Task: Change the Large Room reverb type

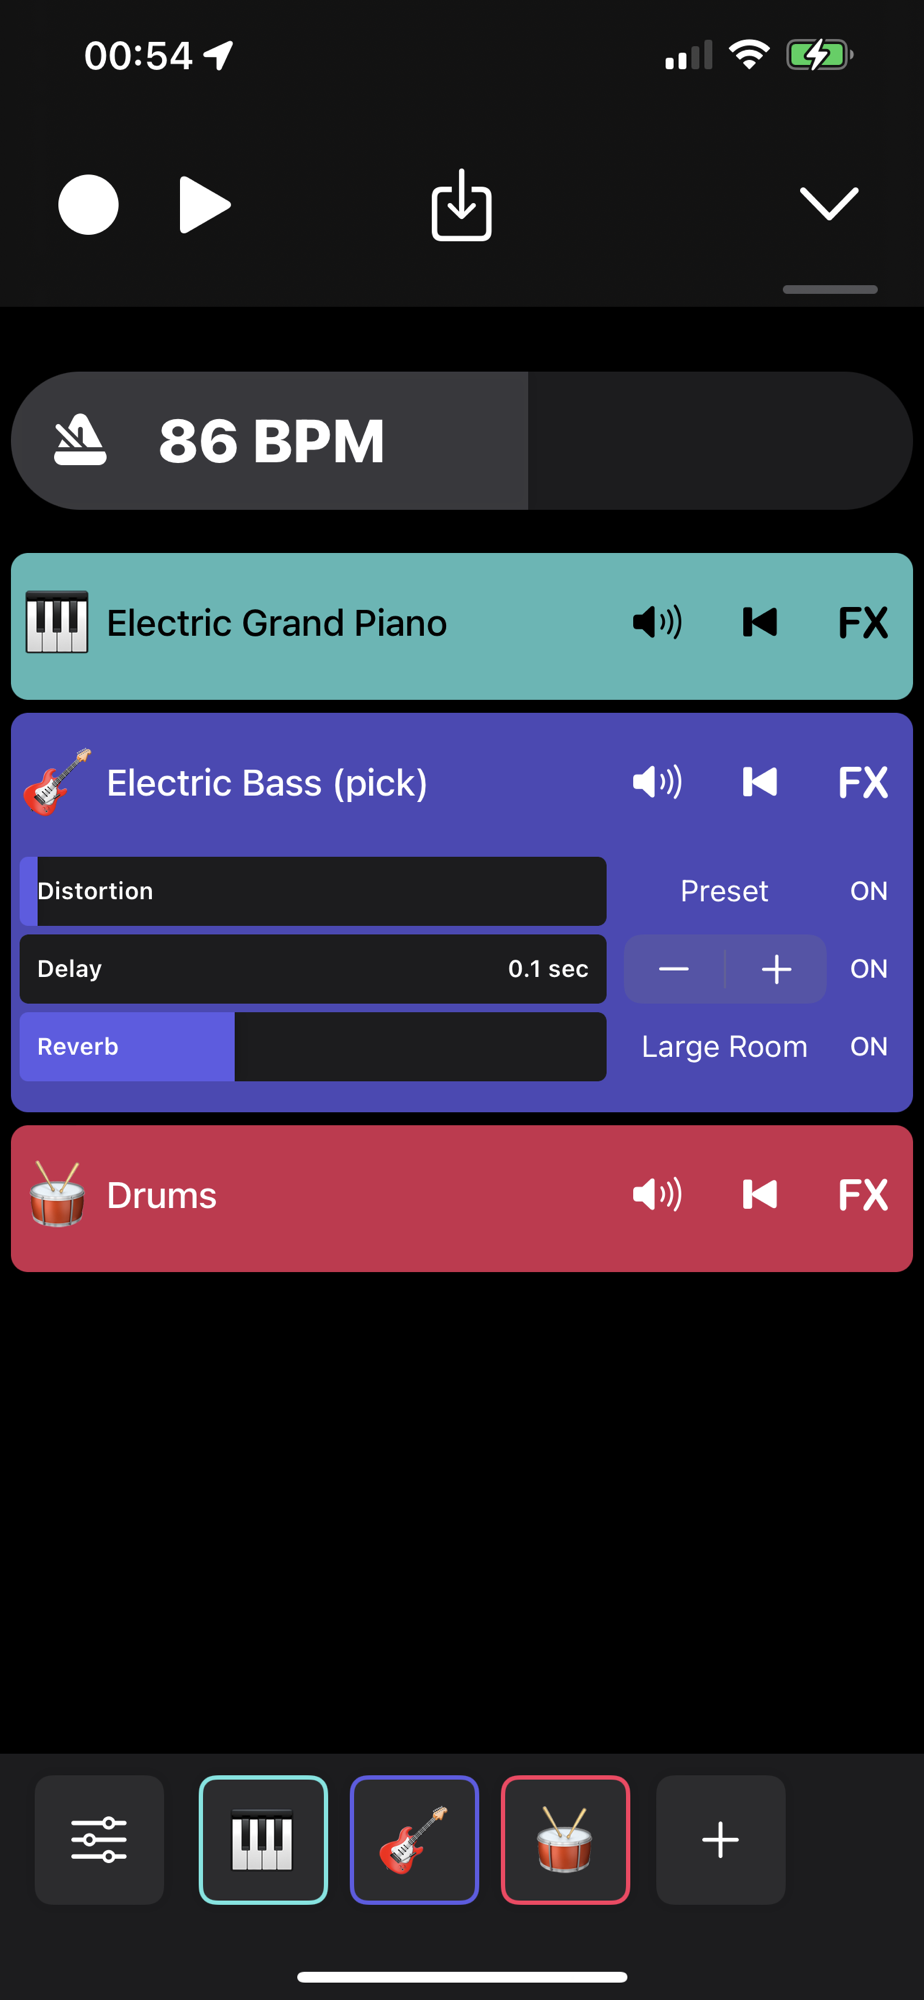Action: [724, 1047]
